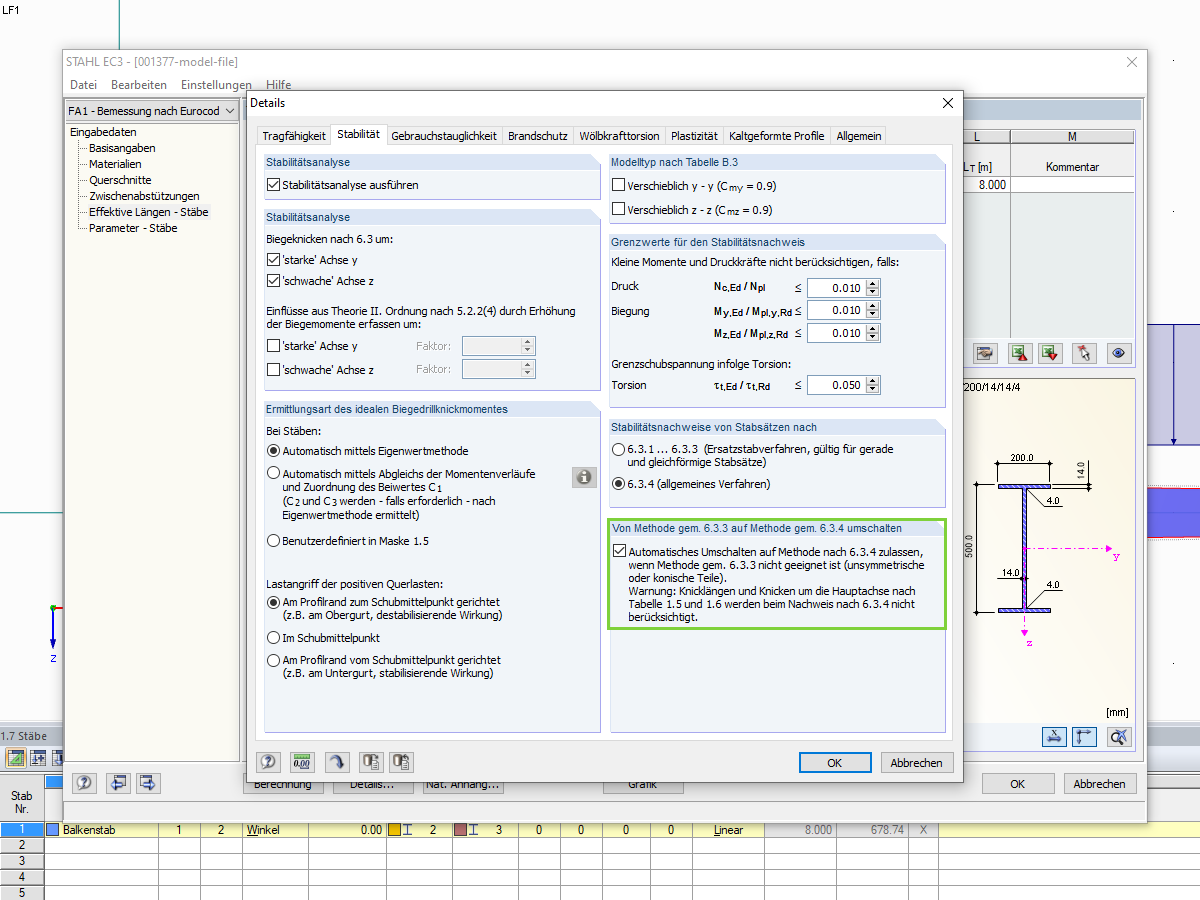
Task: Uncheck 'Stabilitätsanalyse ausführen'
Action: (x=273, y=184)
